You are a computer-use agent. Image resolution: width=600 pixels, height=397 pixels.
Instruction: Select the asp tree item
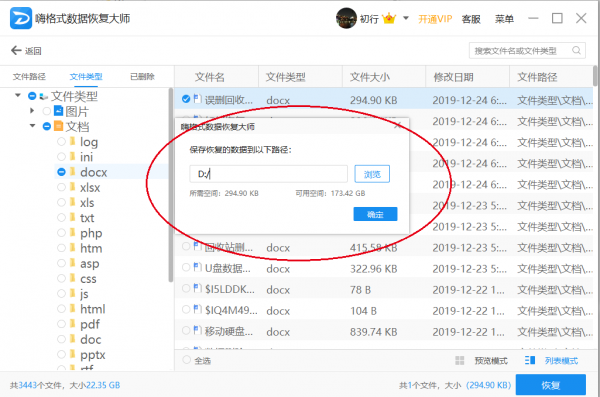click(90, 264)
